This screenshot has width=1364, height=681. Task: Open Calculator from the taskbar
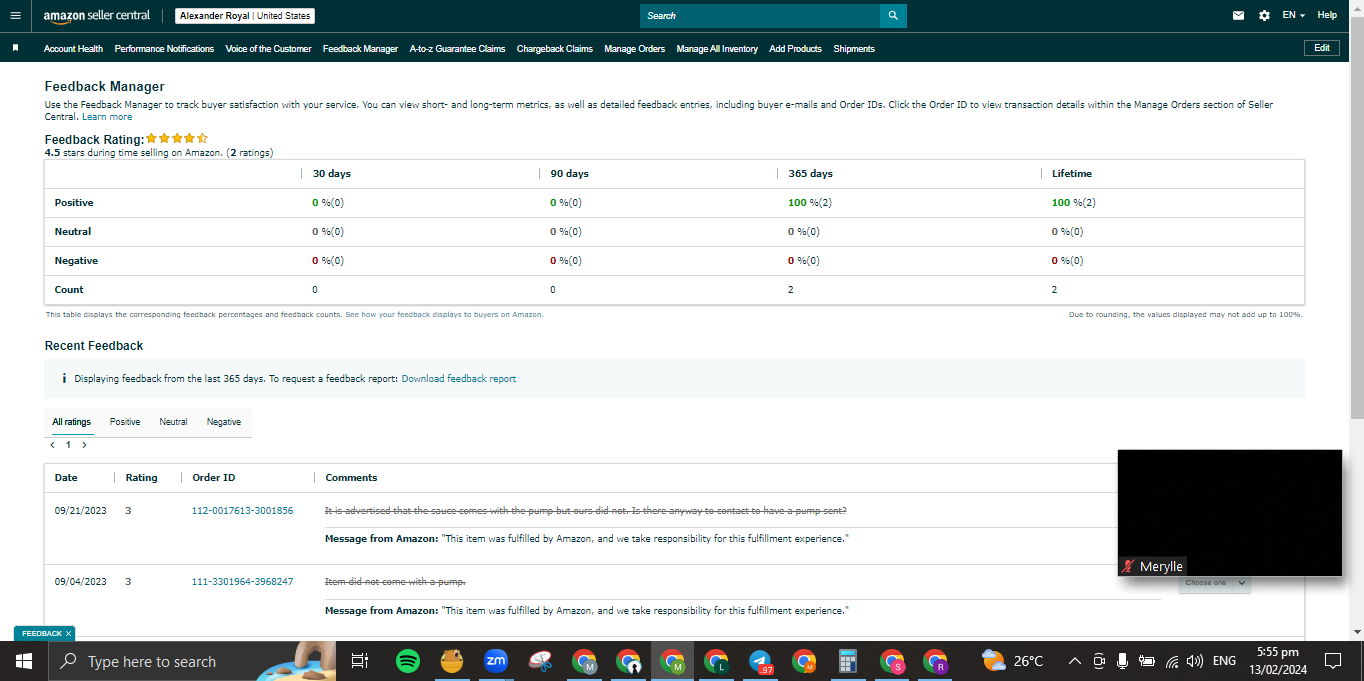848,661
